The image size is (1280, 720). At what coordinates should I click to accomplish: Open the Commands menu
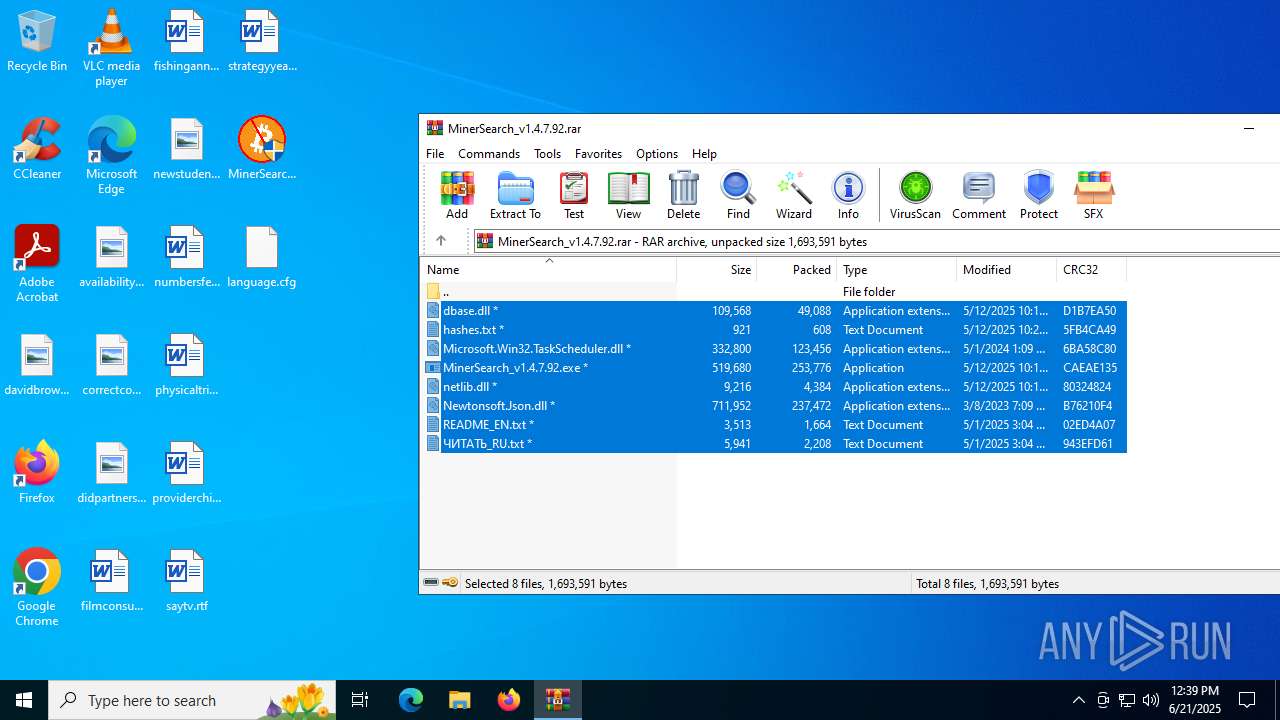(489, 154)
